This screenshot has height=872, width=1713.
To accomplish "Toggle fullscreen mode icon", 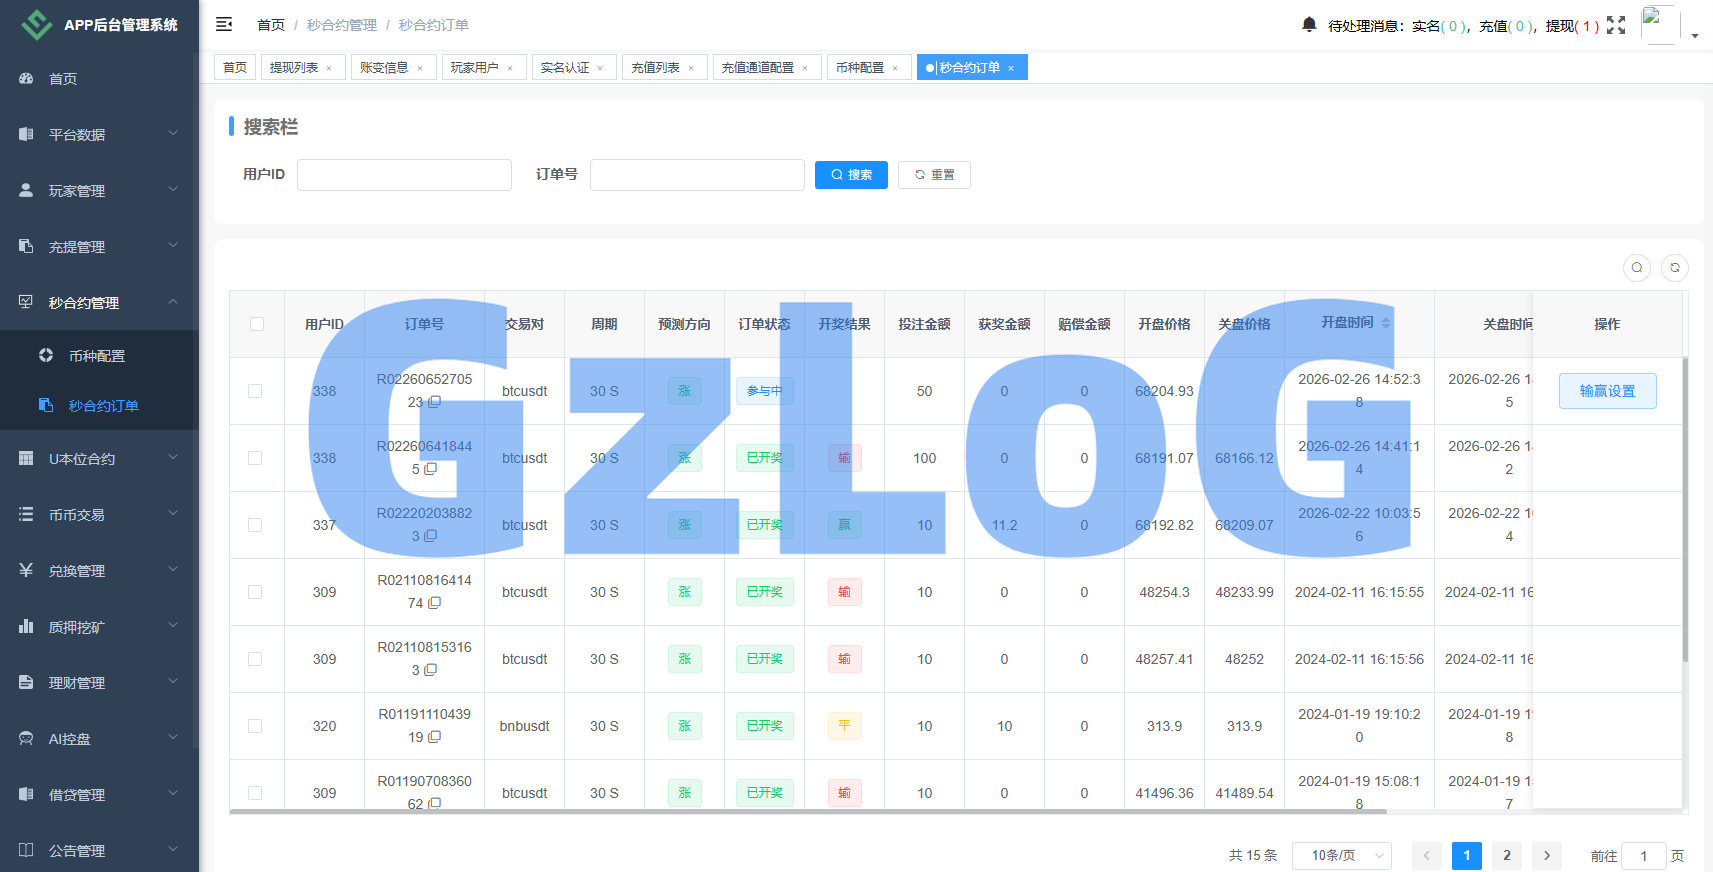I will 1616,25.
